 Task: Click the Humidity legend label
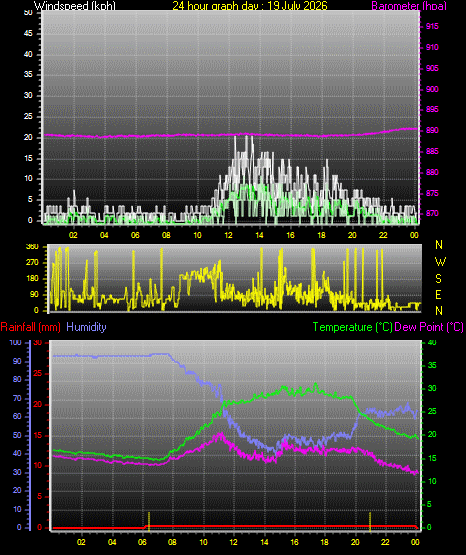click(86, 327)
